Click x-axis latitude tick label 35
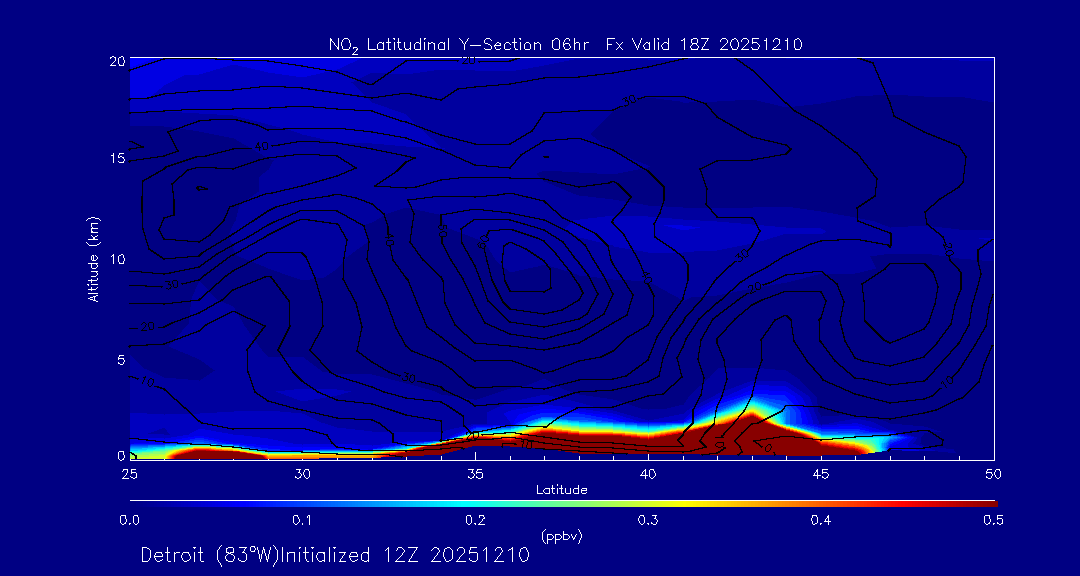This screenshot has height=576, width=1080. 475,474
